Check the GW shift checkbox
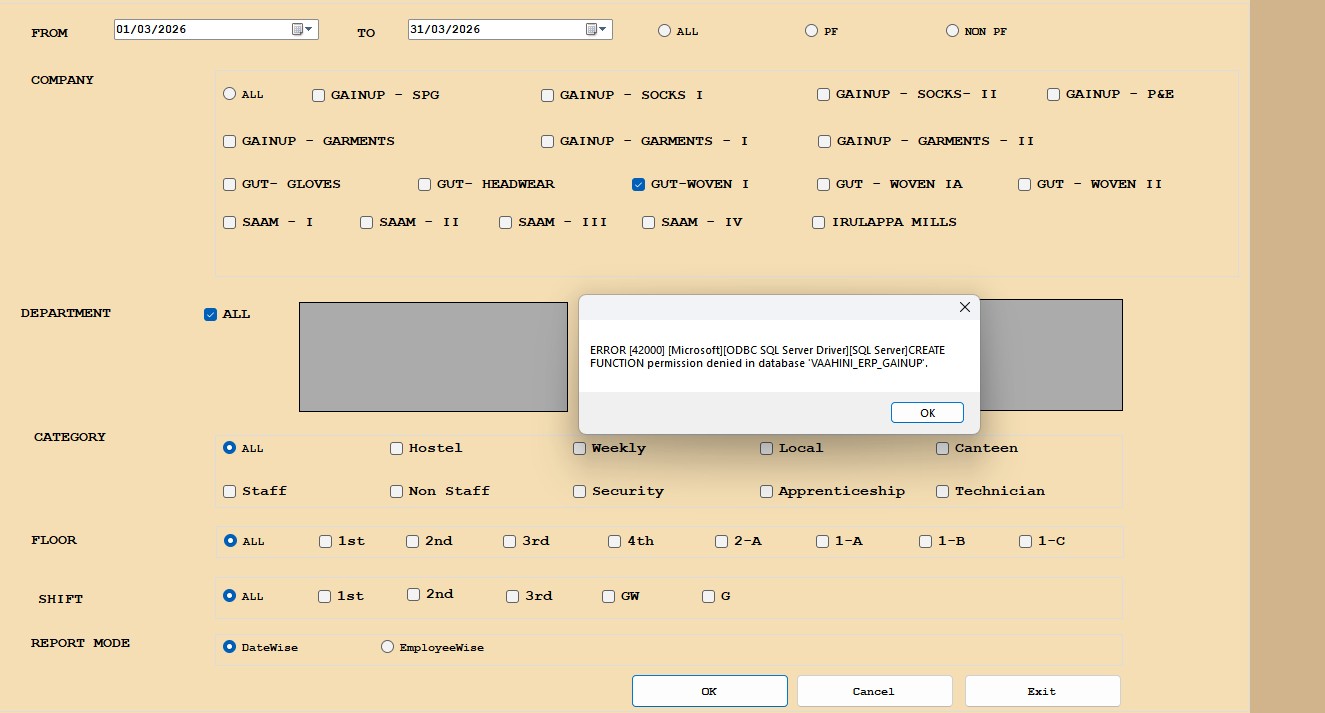The height and width of the screenshot is (713, 1325). [x=608, y=596]
